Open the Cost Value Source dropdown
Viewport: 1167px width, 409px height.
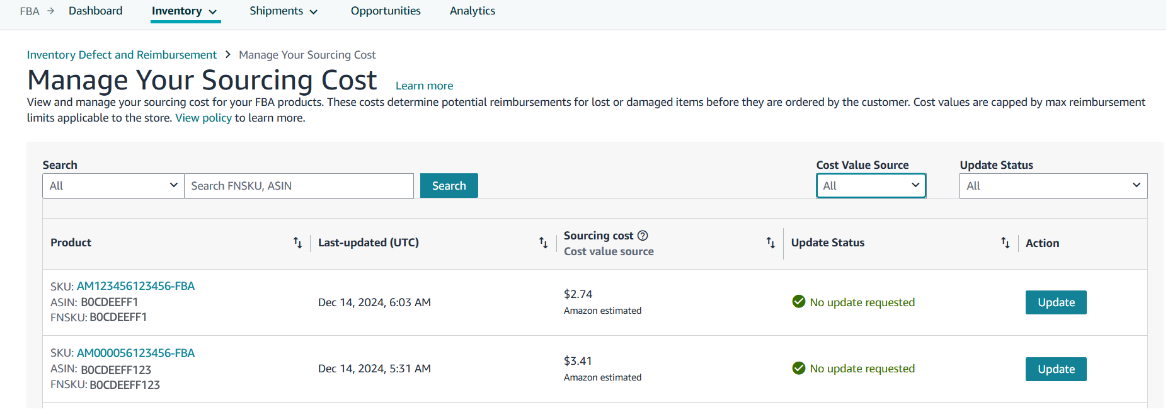click(x=870, y=186)
